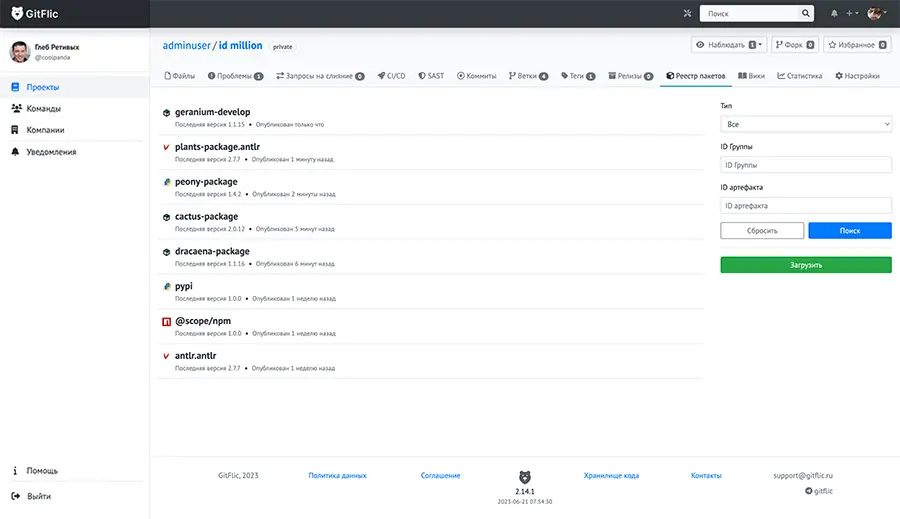Screen dimensions: 900x519
Task: Click the green Загрузить button
Action: click(x=806, y=265)
